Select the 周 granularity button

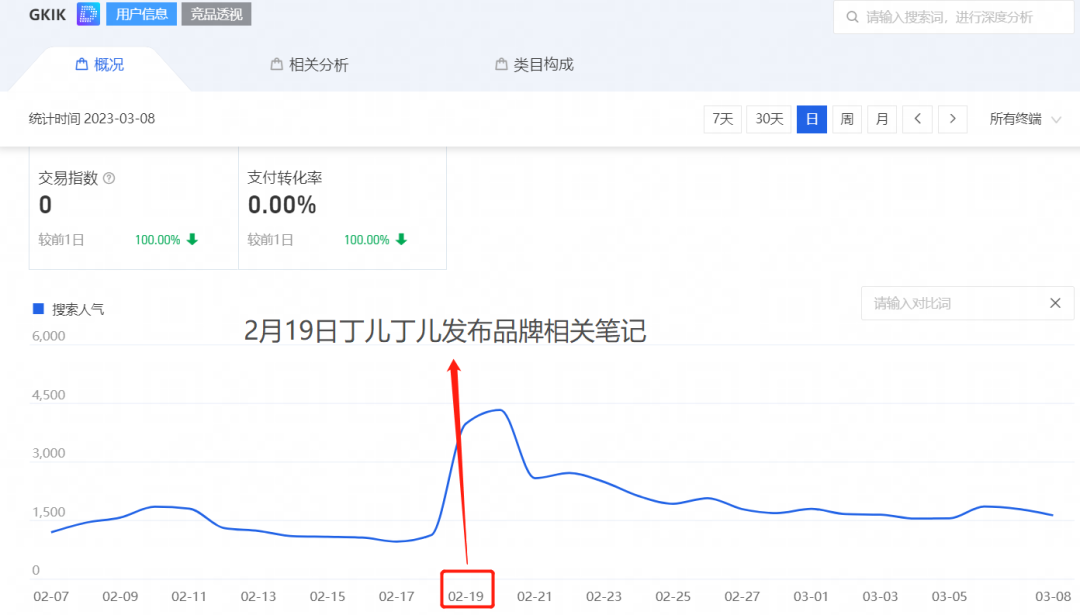click(x=847, y=119)
